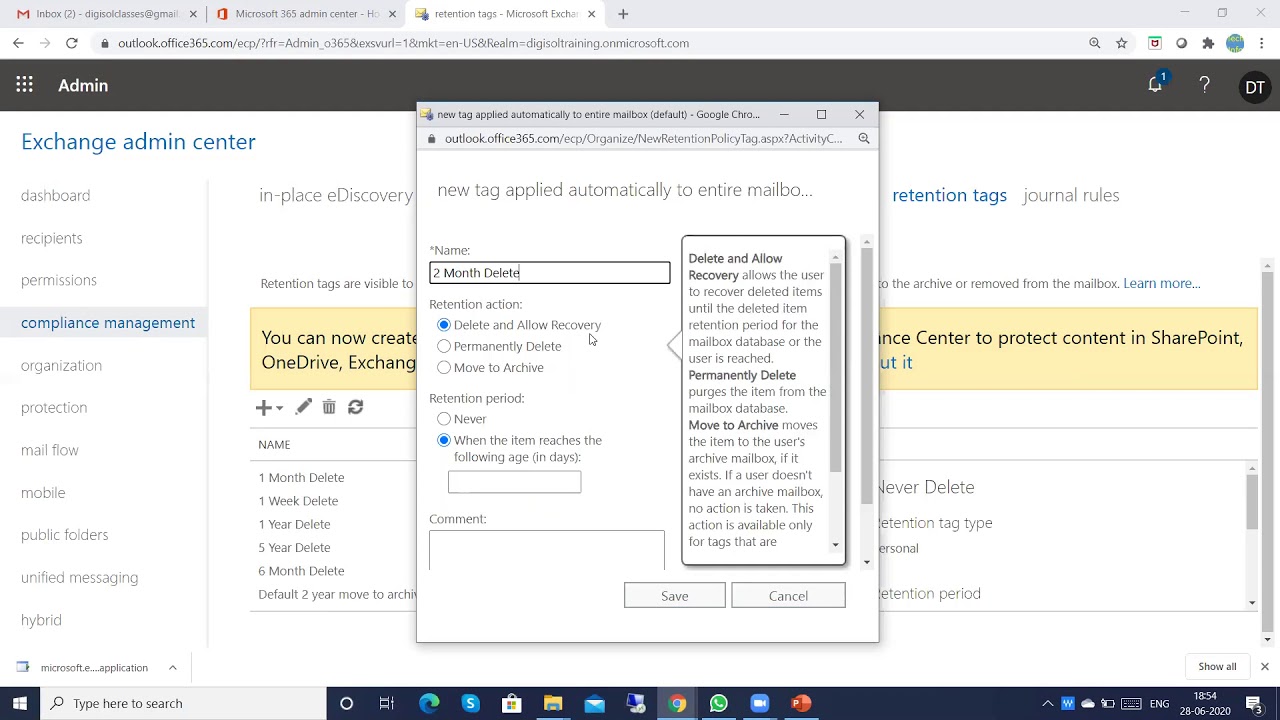Click the Comment text area
The image size is (1280, 720).
coord(547,550)
